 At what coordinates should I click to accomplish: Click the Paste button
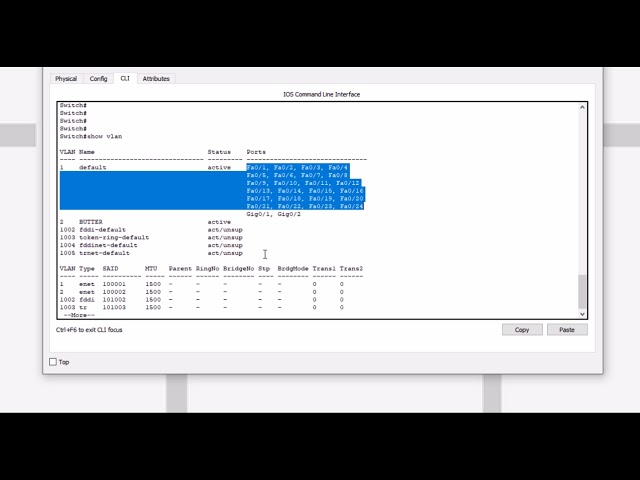tap(567, 330)
